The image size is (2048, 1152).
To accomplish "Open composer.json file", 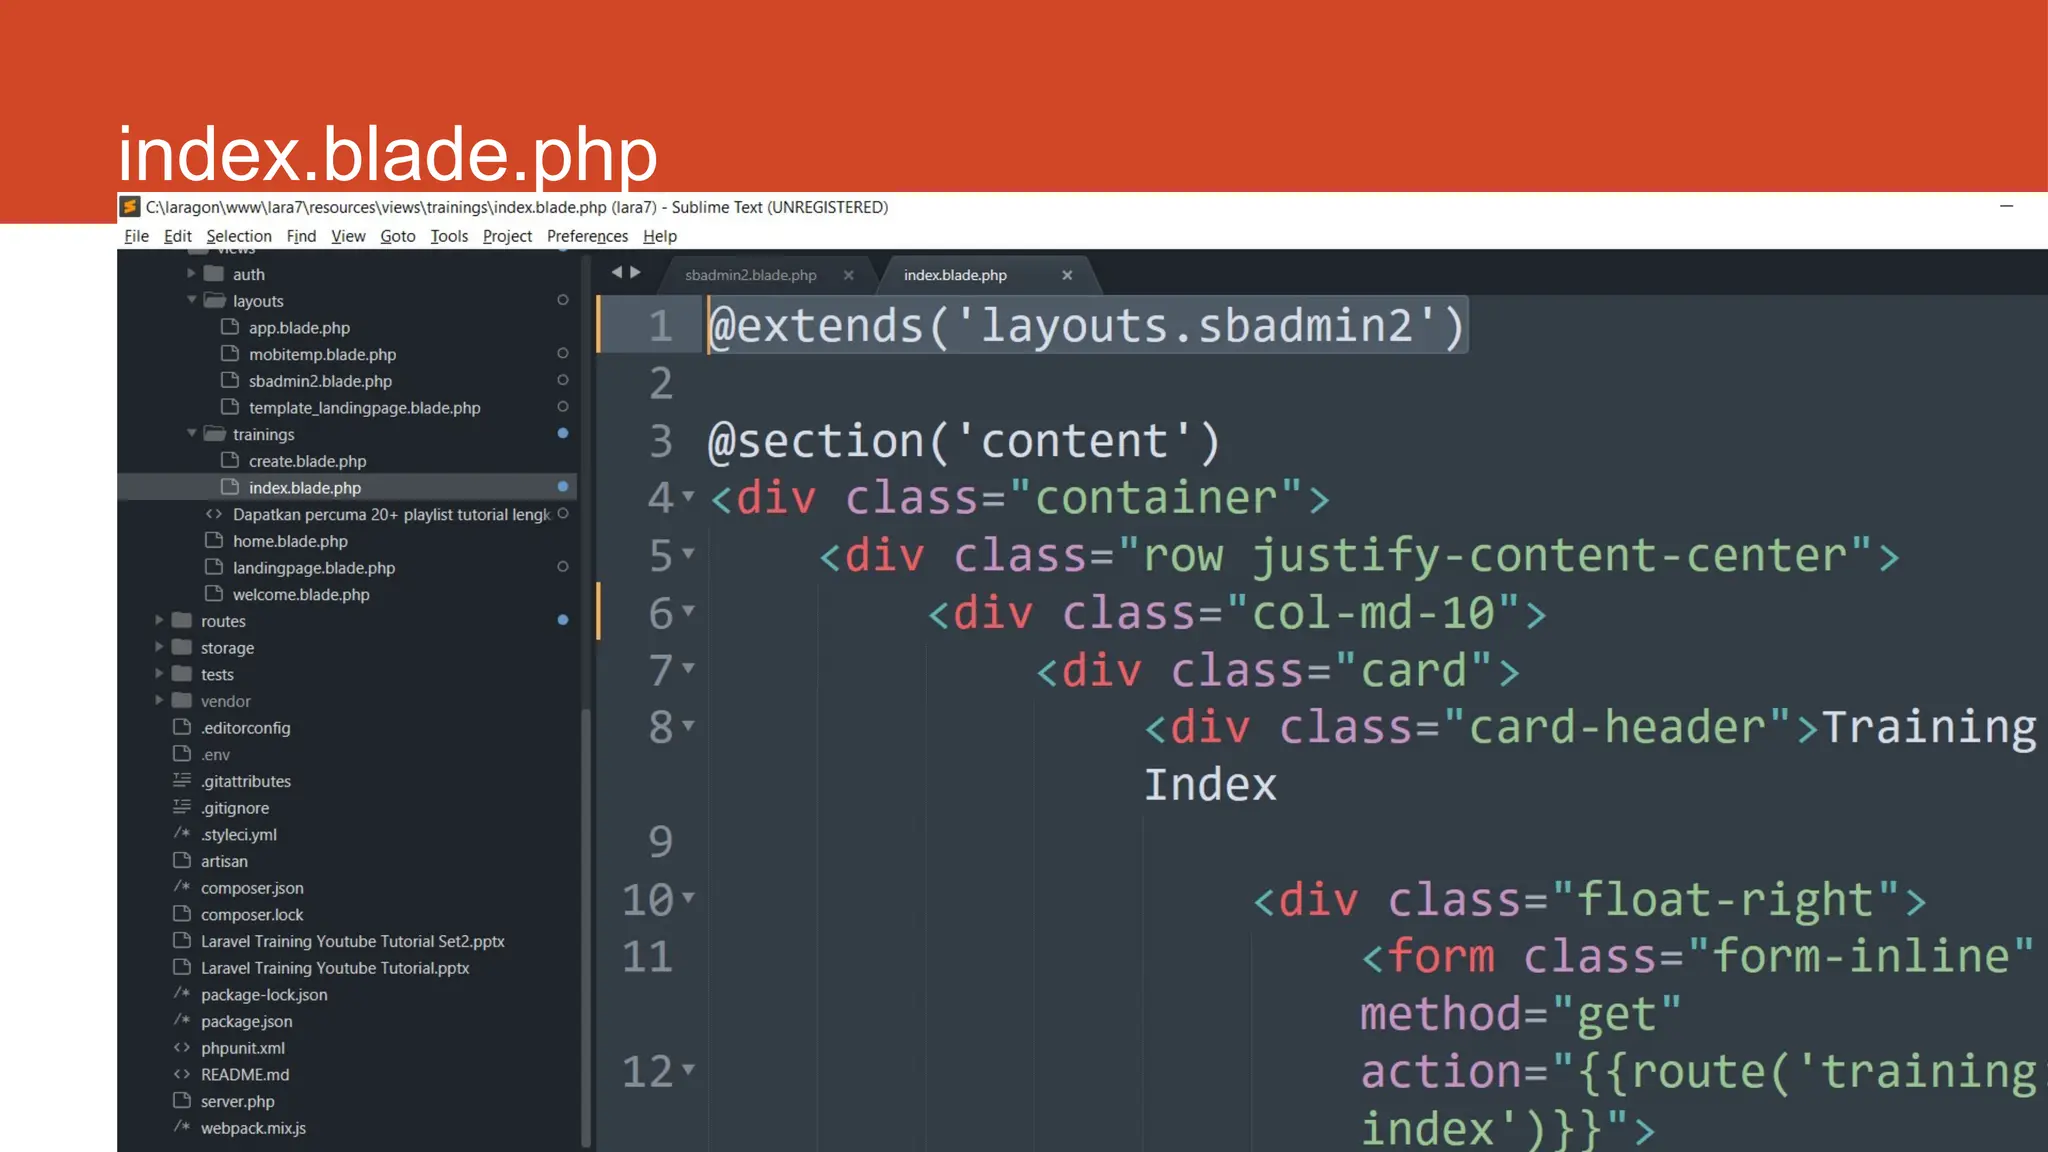I will (x=252, y=888).
